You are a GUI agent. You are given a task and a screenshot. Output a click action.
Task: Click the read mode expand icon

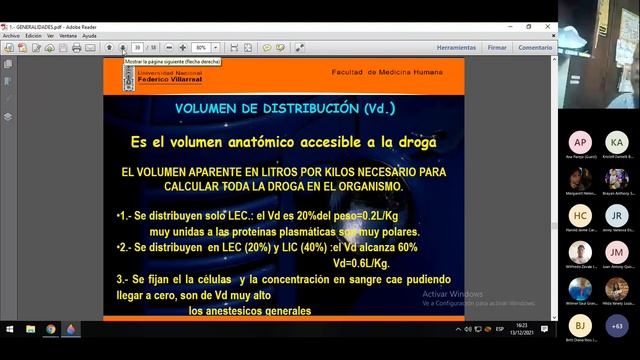click(x=300, y=48)
